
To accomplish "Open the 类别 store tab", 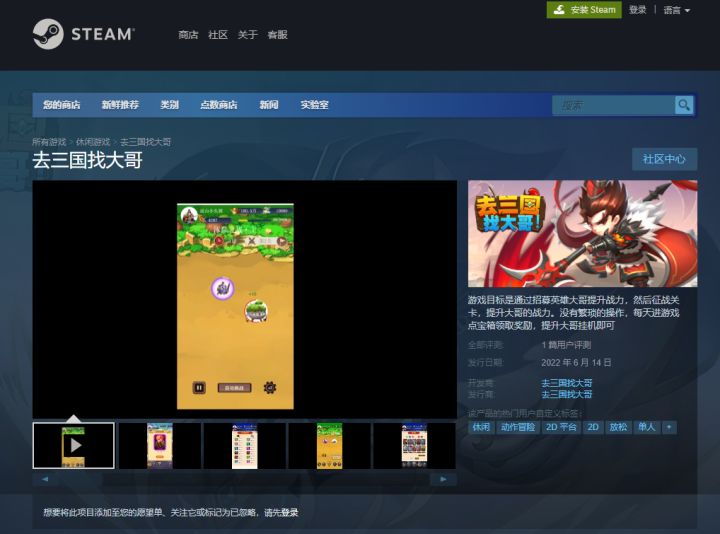I will coord(169,105).
